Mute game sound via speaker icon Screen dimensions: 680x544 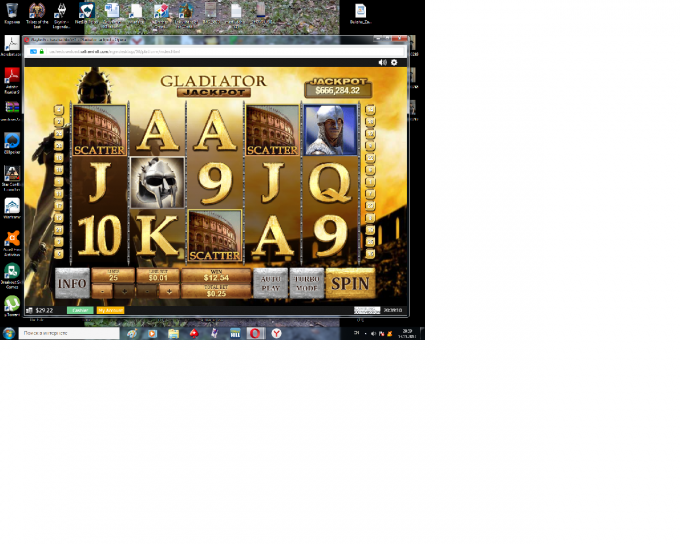[382, 62]
